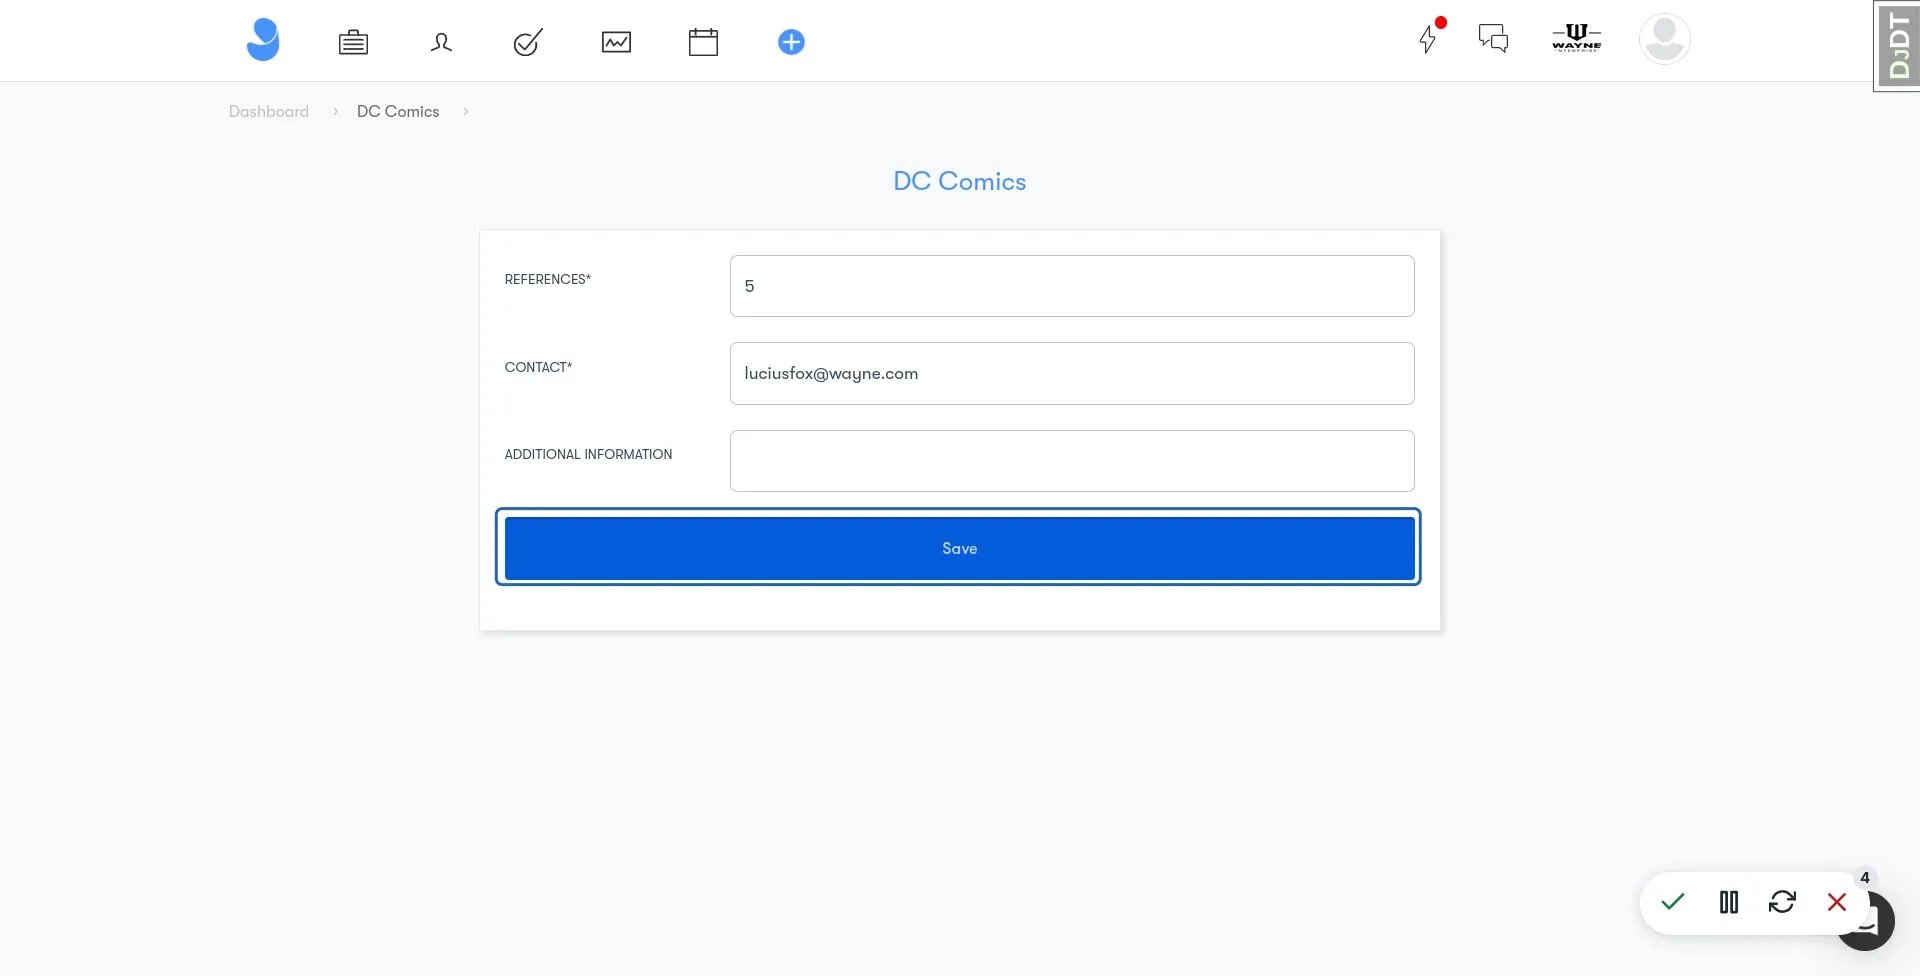
Task: Focus the Additional Information field
Action: pyautogui.click(x=1072, y=461)
